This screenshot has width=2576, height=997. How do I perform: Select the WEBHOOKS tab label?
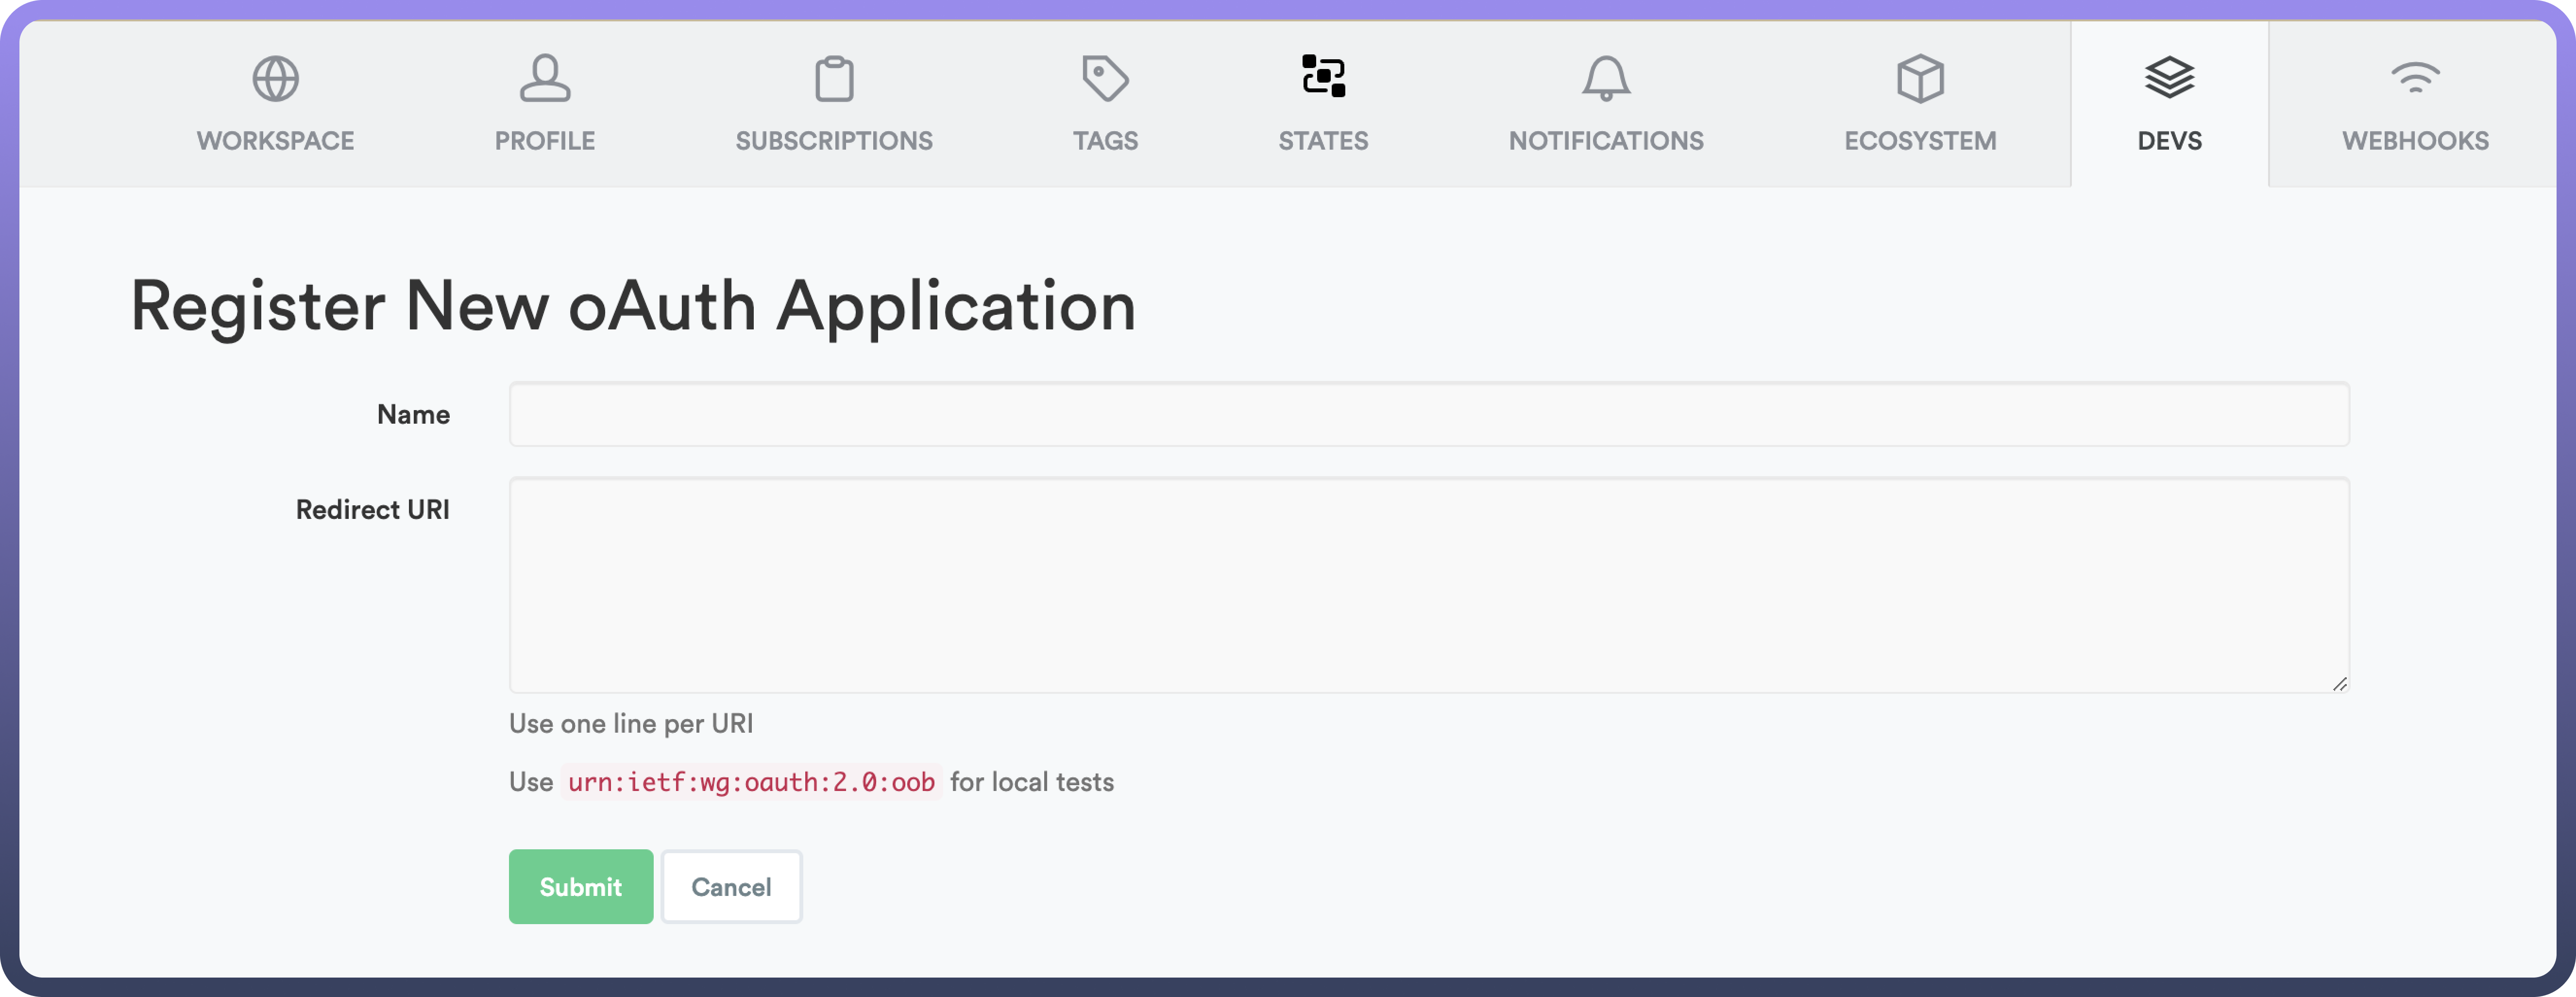[2415, 141]
